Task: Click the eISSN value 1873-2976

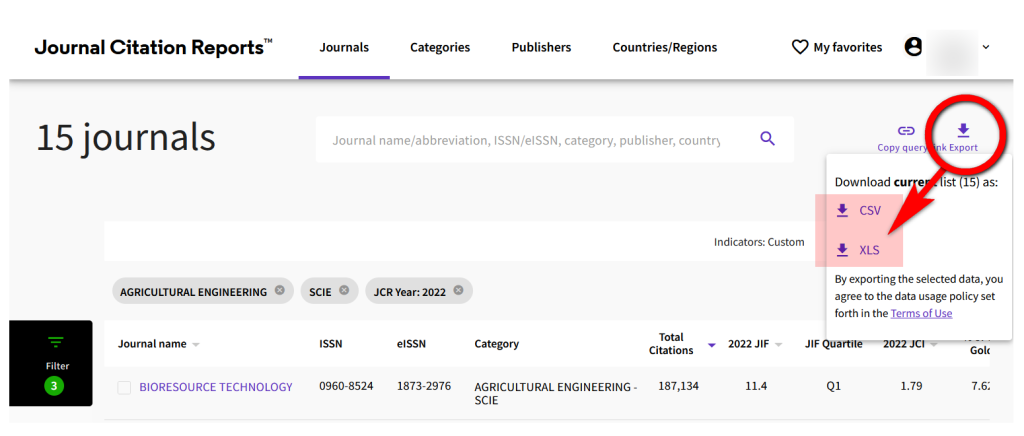Action: (x=424, y=386)
